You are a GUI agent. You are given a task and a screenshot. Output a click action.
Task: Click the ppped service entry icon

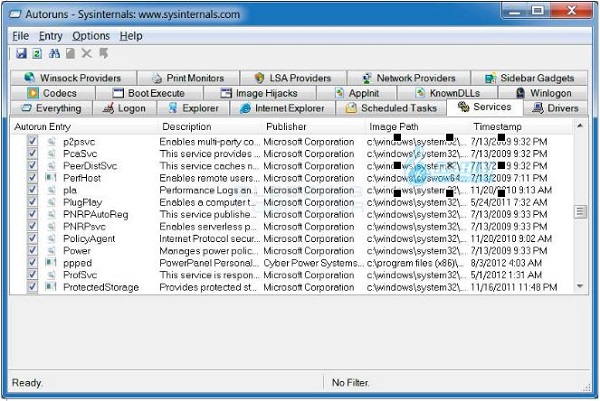click(x=51, y=262)
